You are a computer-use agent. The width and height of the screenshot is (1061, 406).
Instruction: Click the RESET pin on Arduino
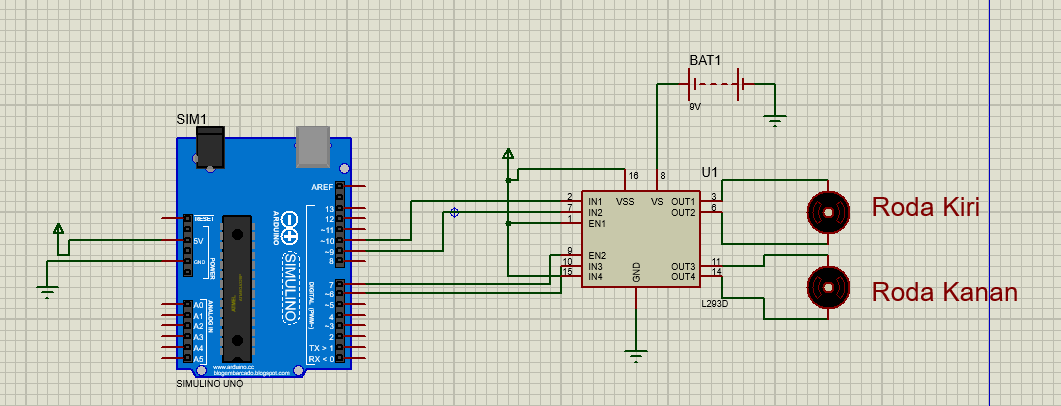click(x=187, y=219)
